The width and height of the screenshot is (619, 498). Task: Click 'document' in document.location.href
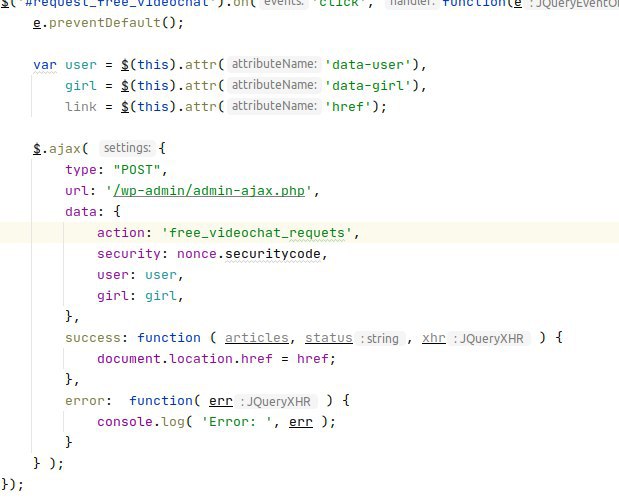129,359
